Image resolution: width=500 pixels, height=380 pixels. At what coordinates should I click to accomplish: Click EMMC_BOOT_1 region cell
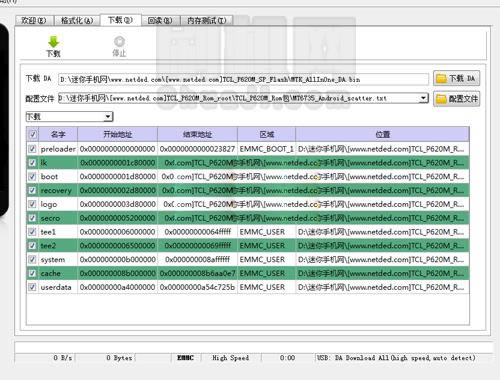[267, 149]
